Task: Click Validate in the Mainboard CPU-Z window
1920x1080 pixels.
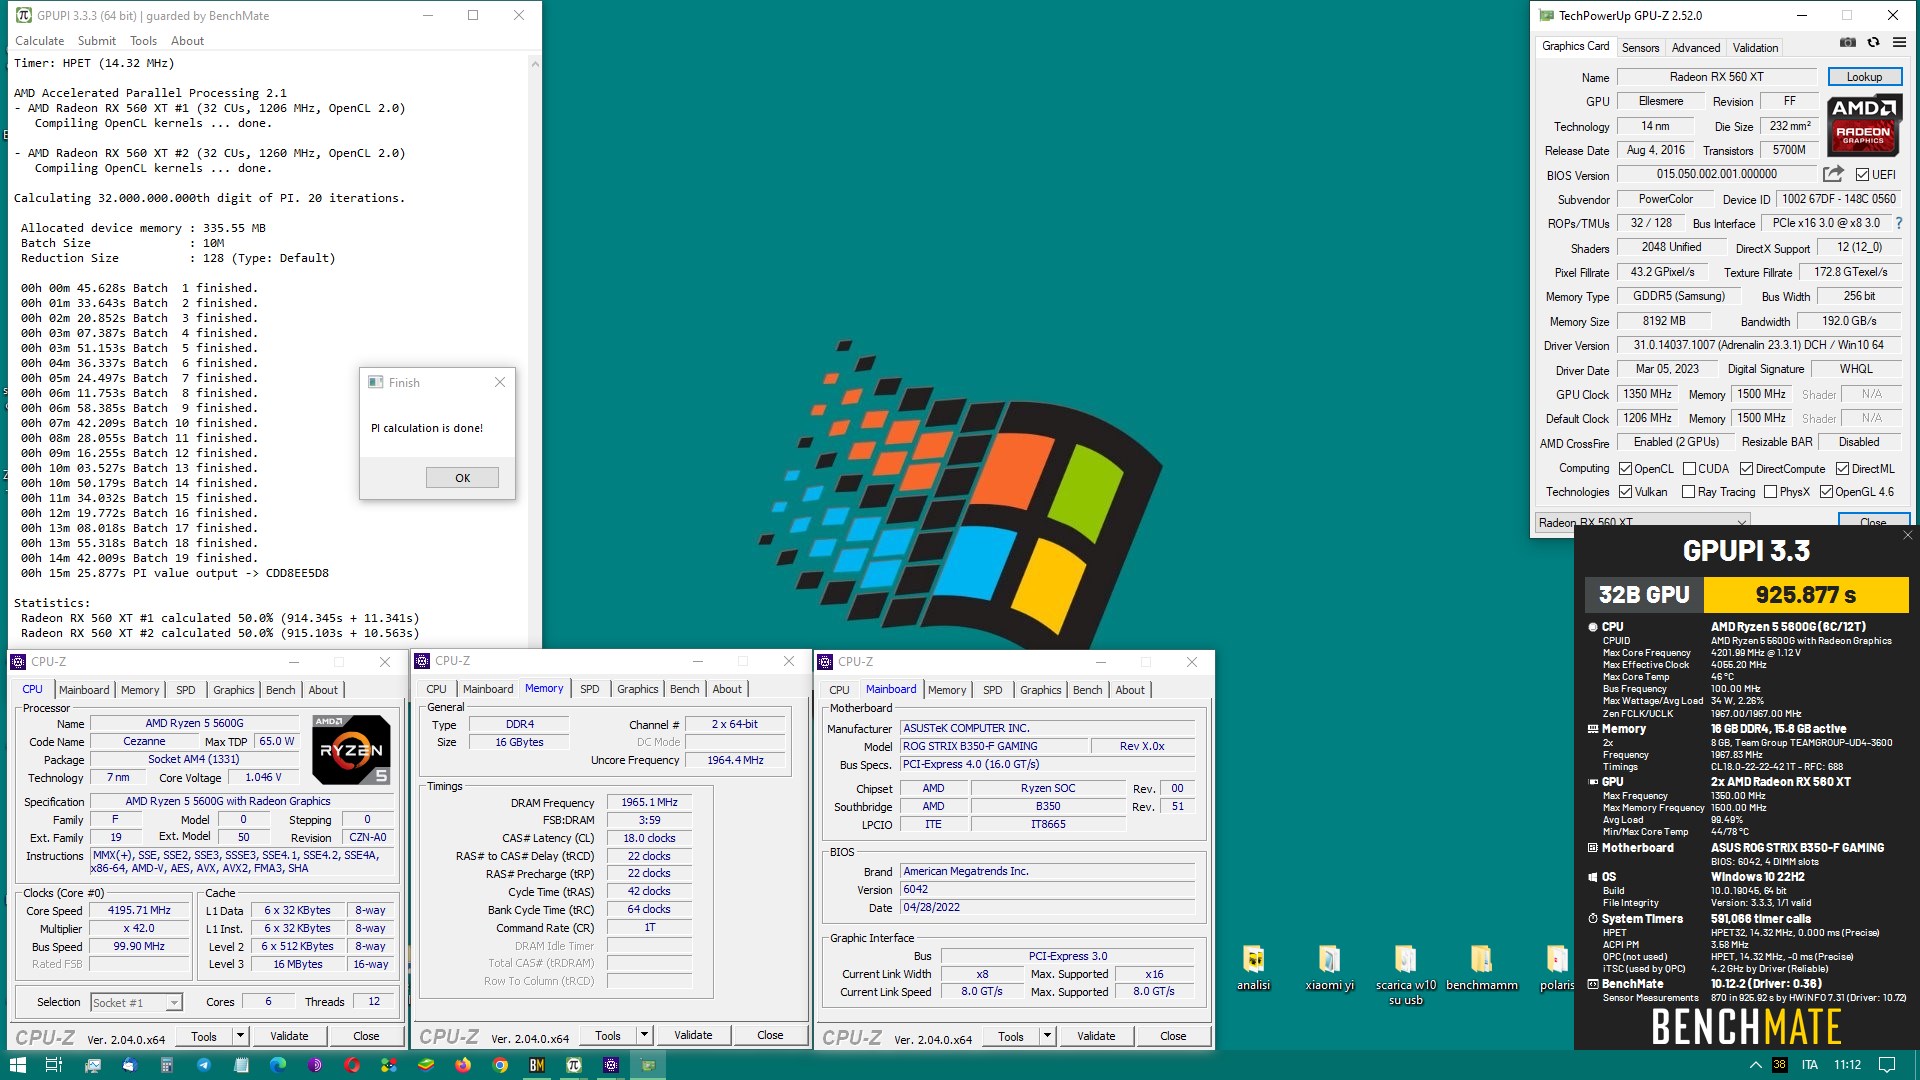Action: coord(1096,1036)
